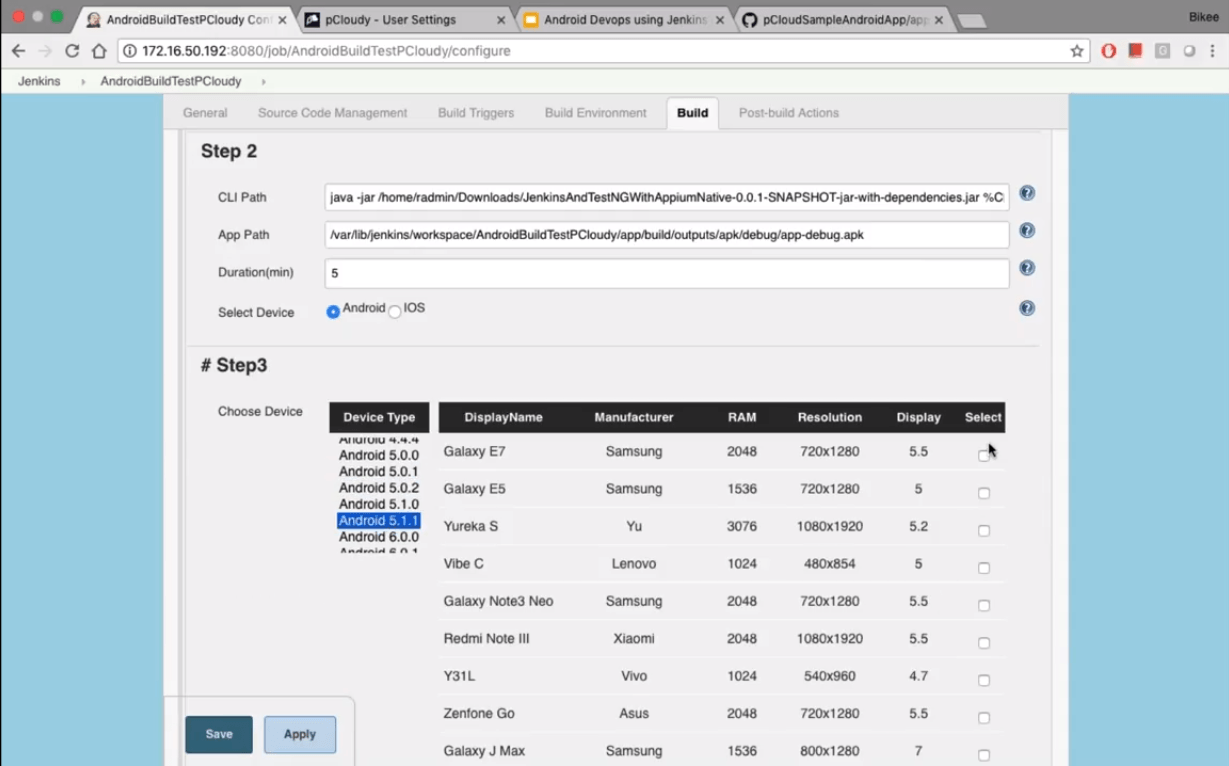Navigate back with browser back arrow
This screenshot has height=766, width=1229.
19,51
